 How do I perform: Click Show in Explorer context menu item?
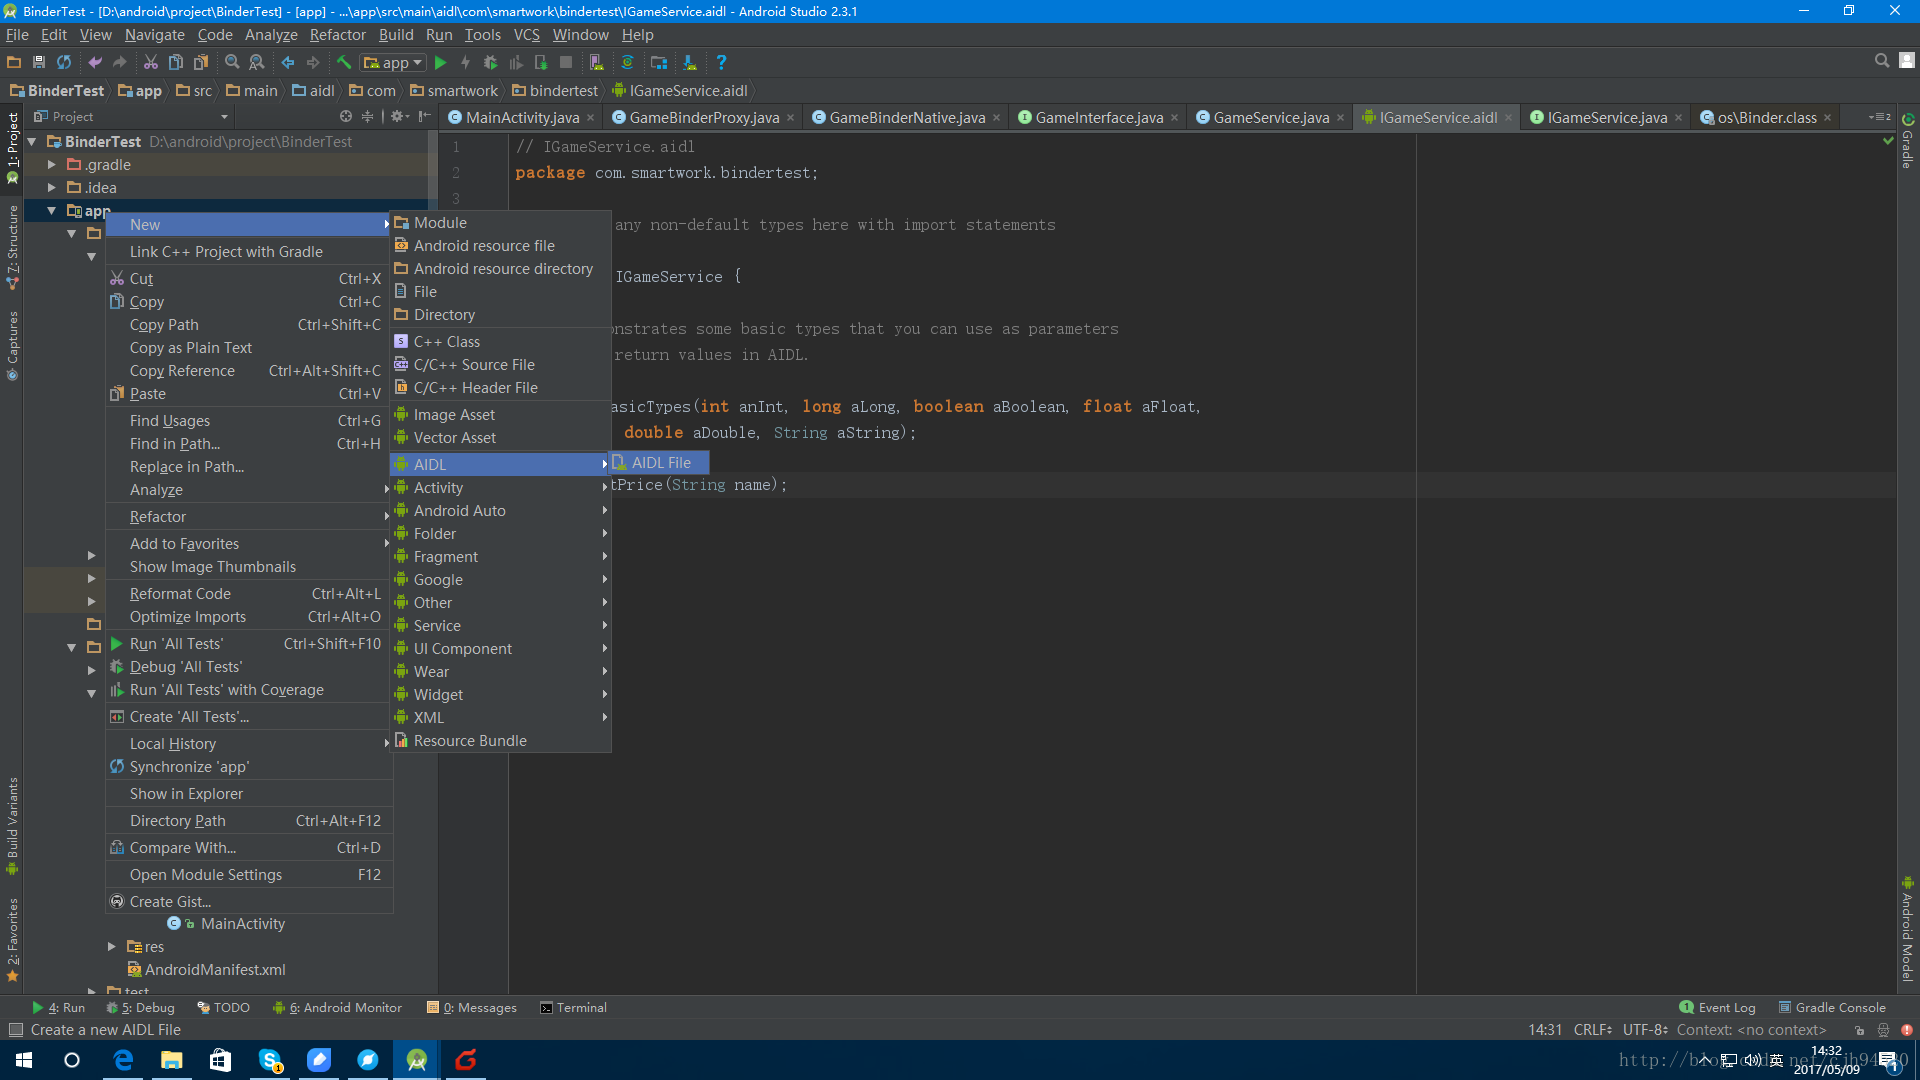(249, 793)
